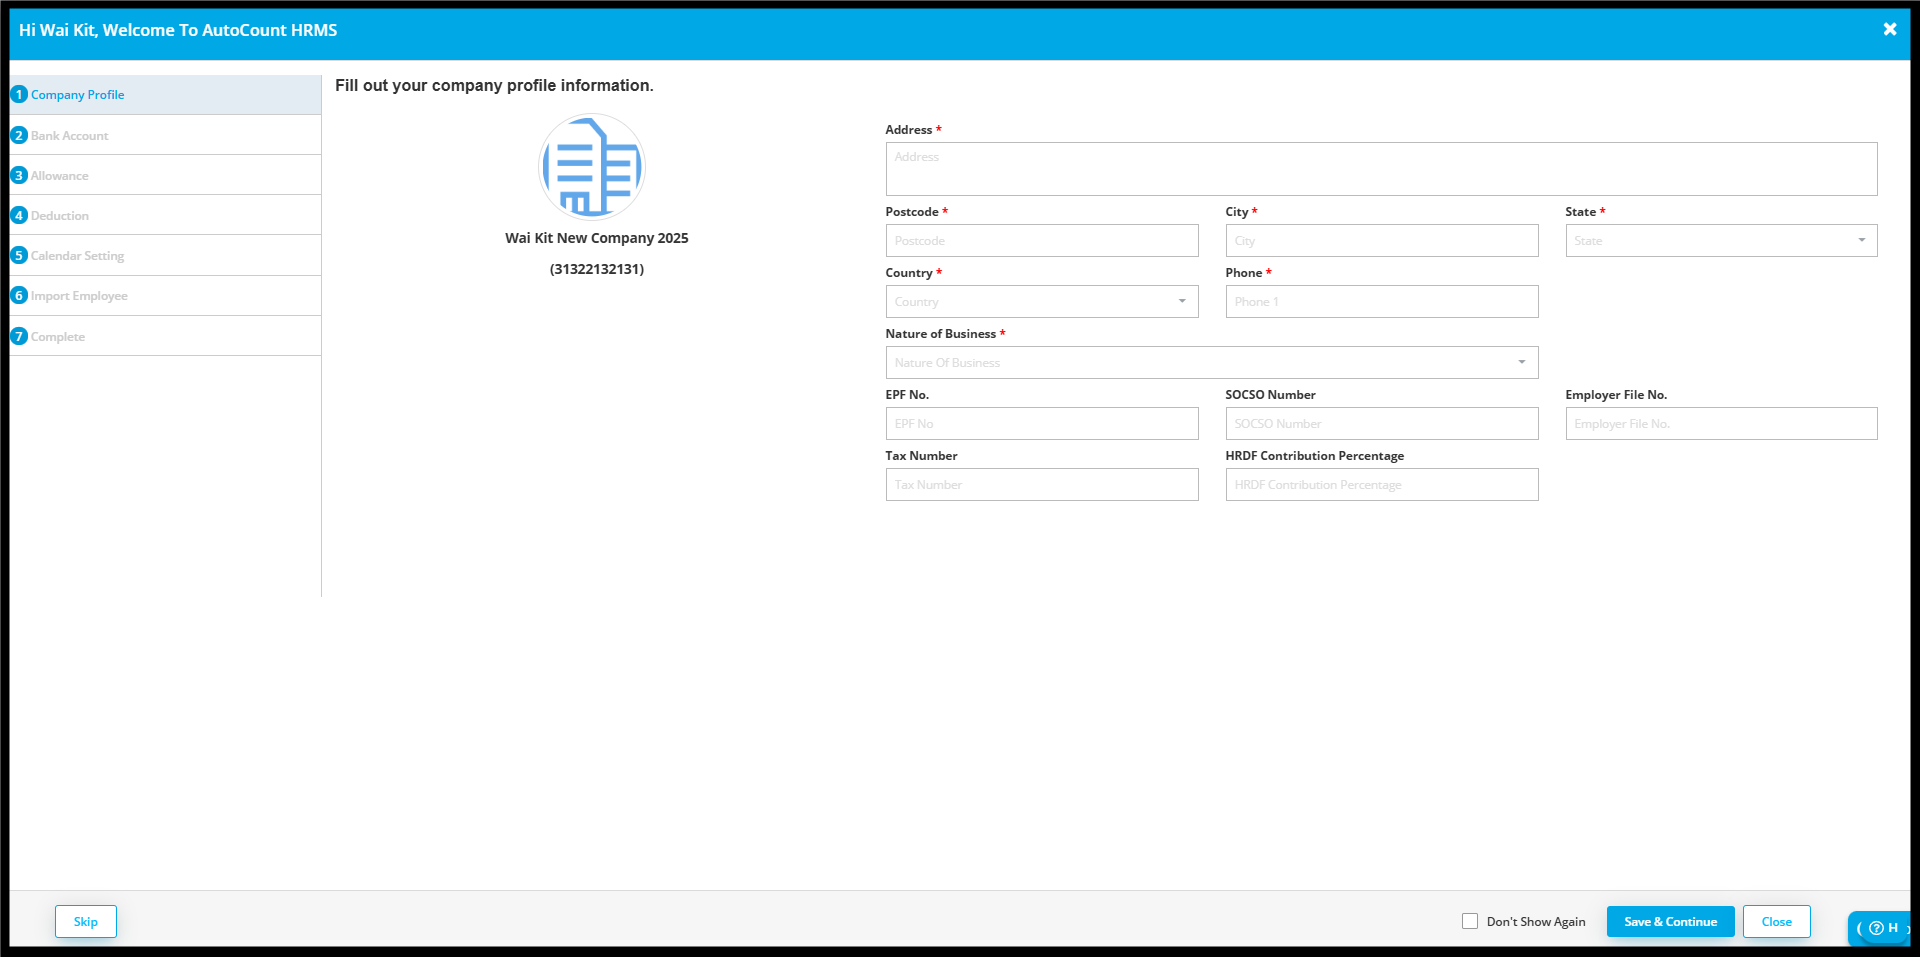Click the Close button in the footer

(1776, 921)
